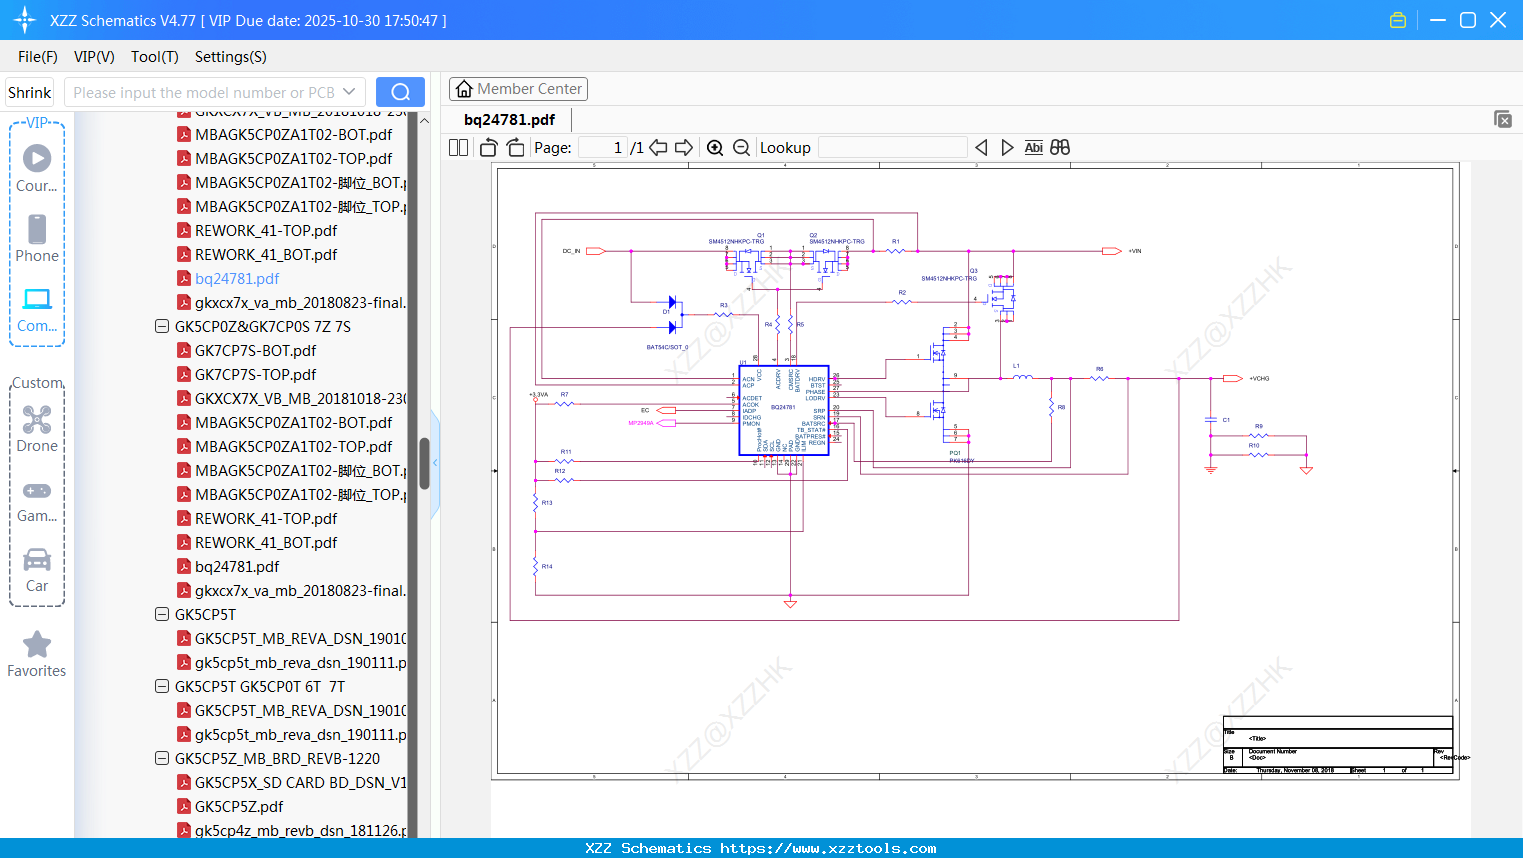This screenshot has width=1523, height=858.
Task: Click the zoom out magnifier icon
Action: click(741, 148)
